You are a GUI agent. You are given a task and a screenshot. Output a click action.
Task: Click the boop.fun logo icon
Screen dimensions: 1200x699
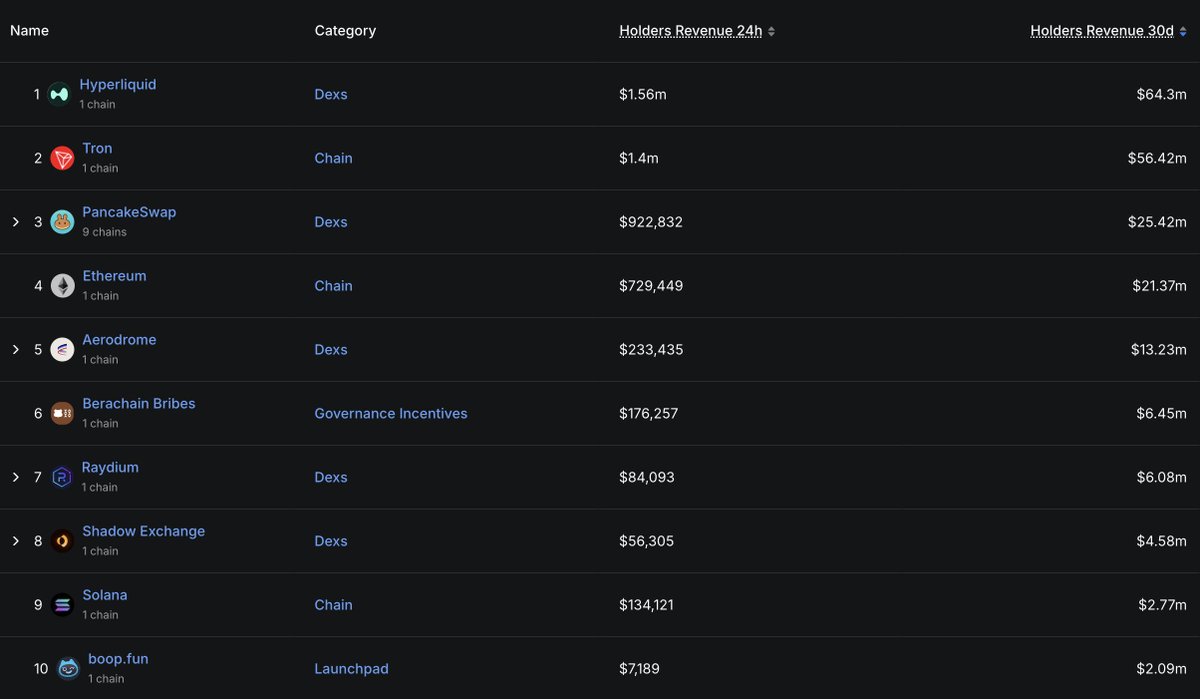68,669
